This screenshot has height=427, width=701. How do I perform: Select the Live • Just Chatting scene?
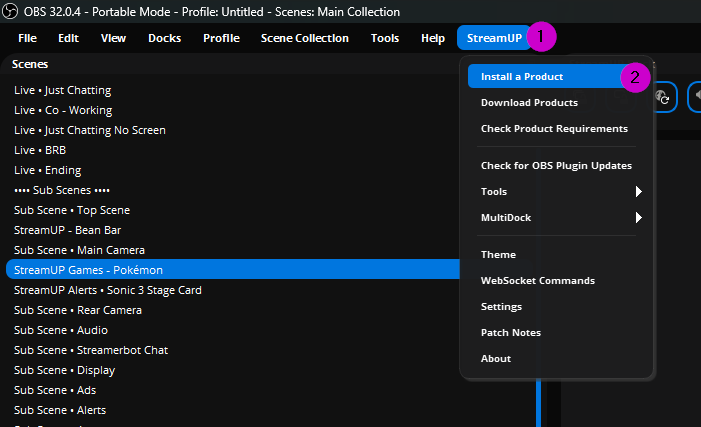click(x=62, y=90)
